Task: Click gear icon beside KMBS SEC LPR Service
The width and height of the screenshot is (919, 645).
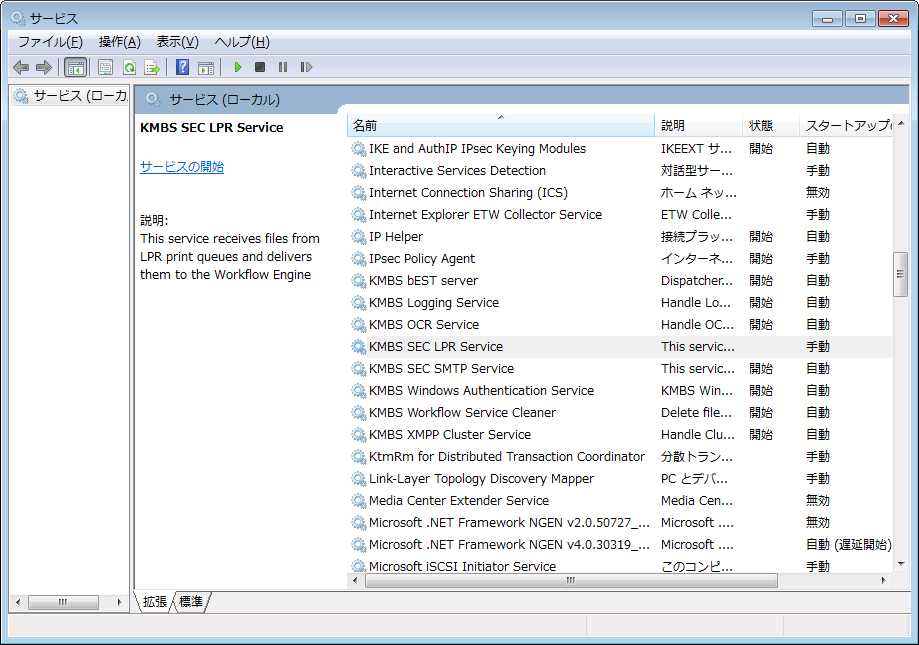Action: pyautogui.click(x=358, y=347)
